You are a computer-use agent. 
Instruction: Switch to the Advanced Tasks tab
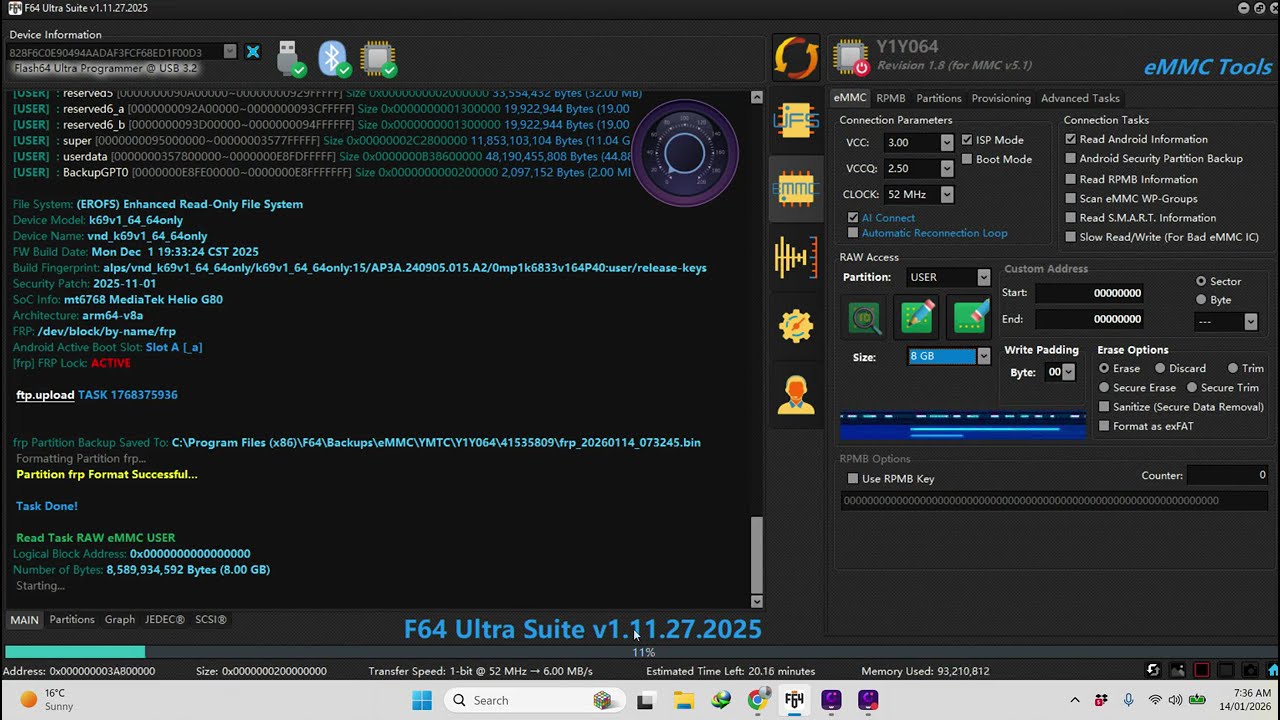1080,98
